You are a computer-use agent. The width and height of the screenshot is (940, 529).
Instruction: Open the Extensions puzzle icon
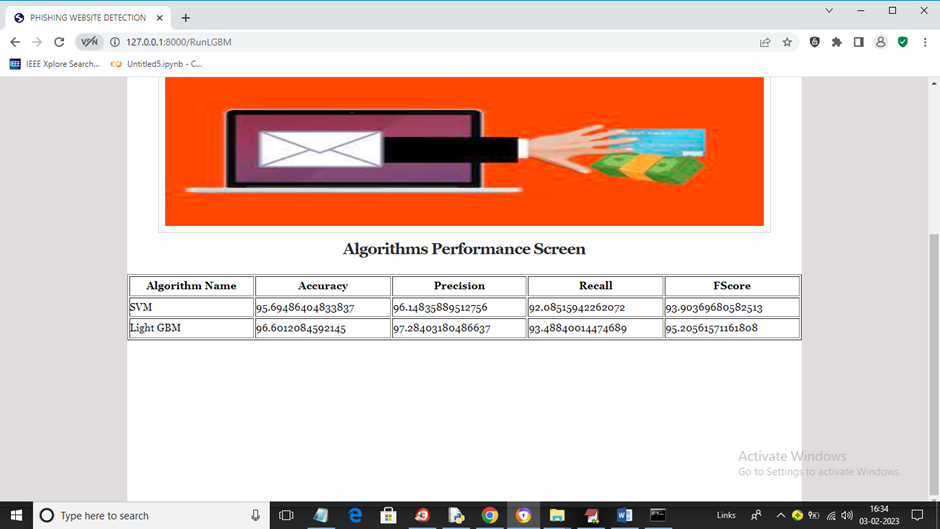[837, 42]
